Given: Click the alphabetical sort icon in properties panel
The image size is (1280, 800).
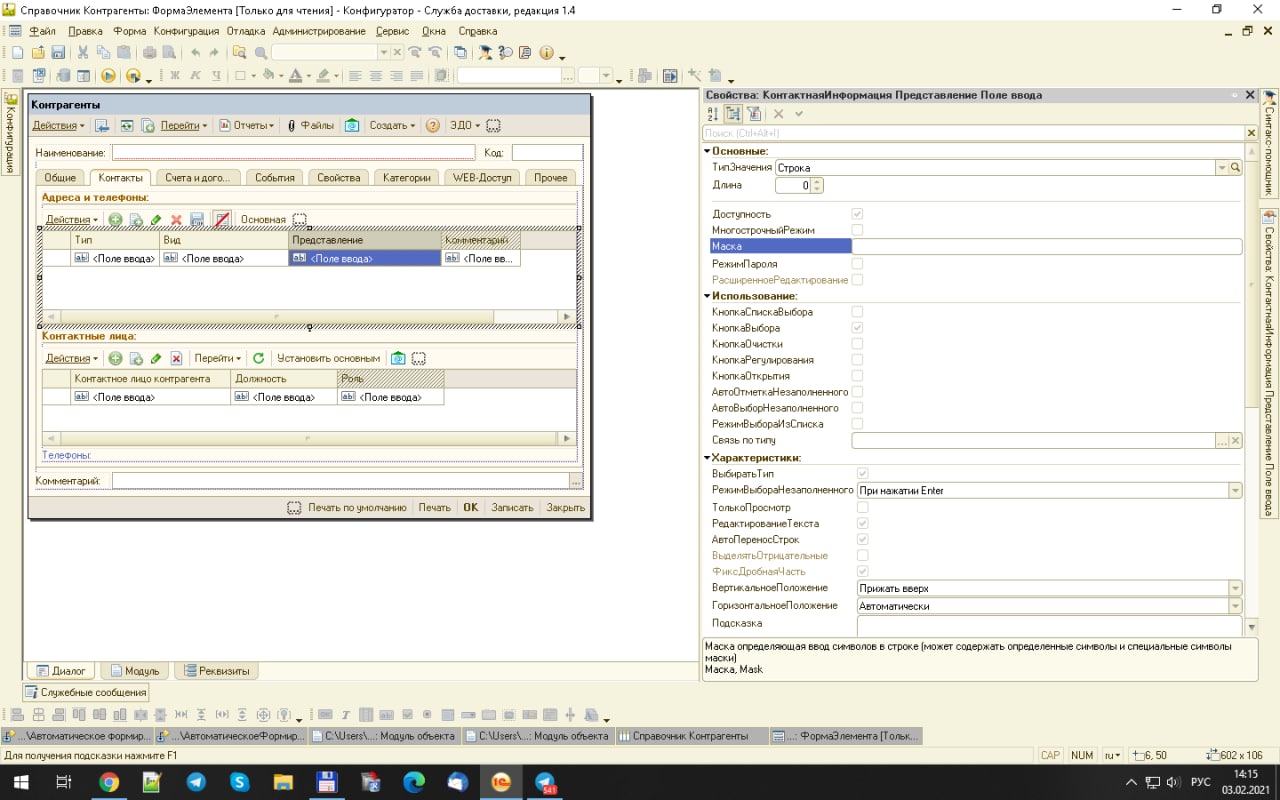Looking at the screenshot, I should point(713,114).
